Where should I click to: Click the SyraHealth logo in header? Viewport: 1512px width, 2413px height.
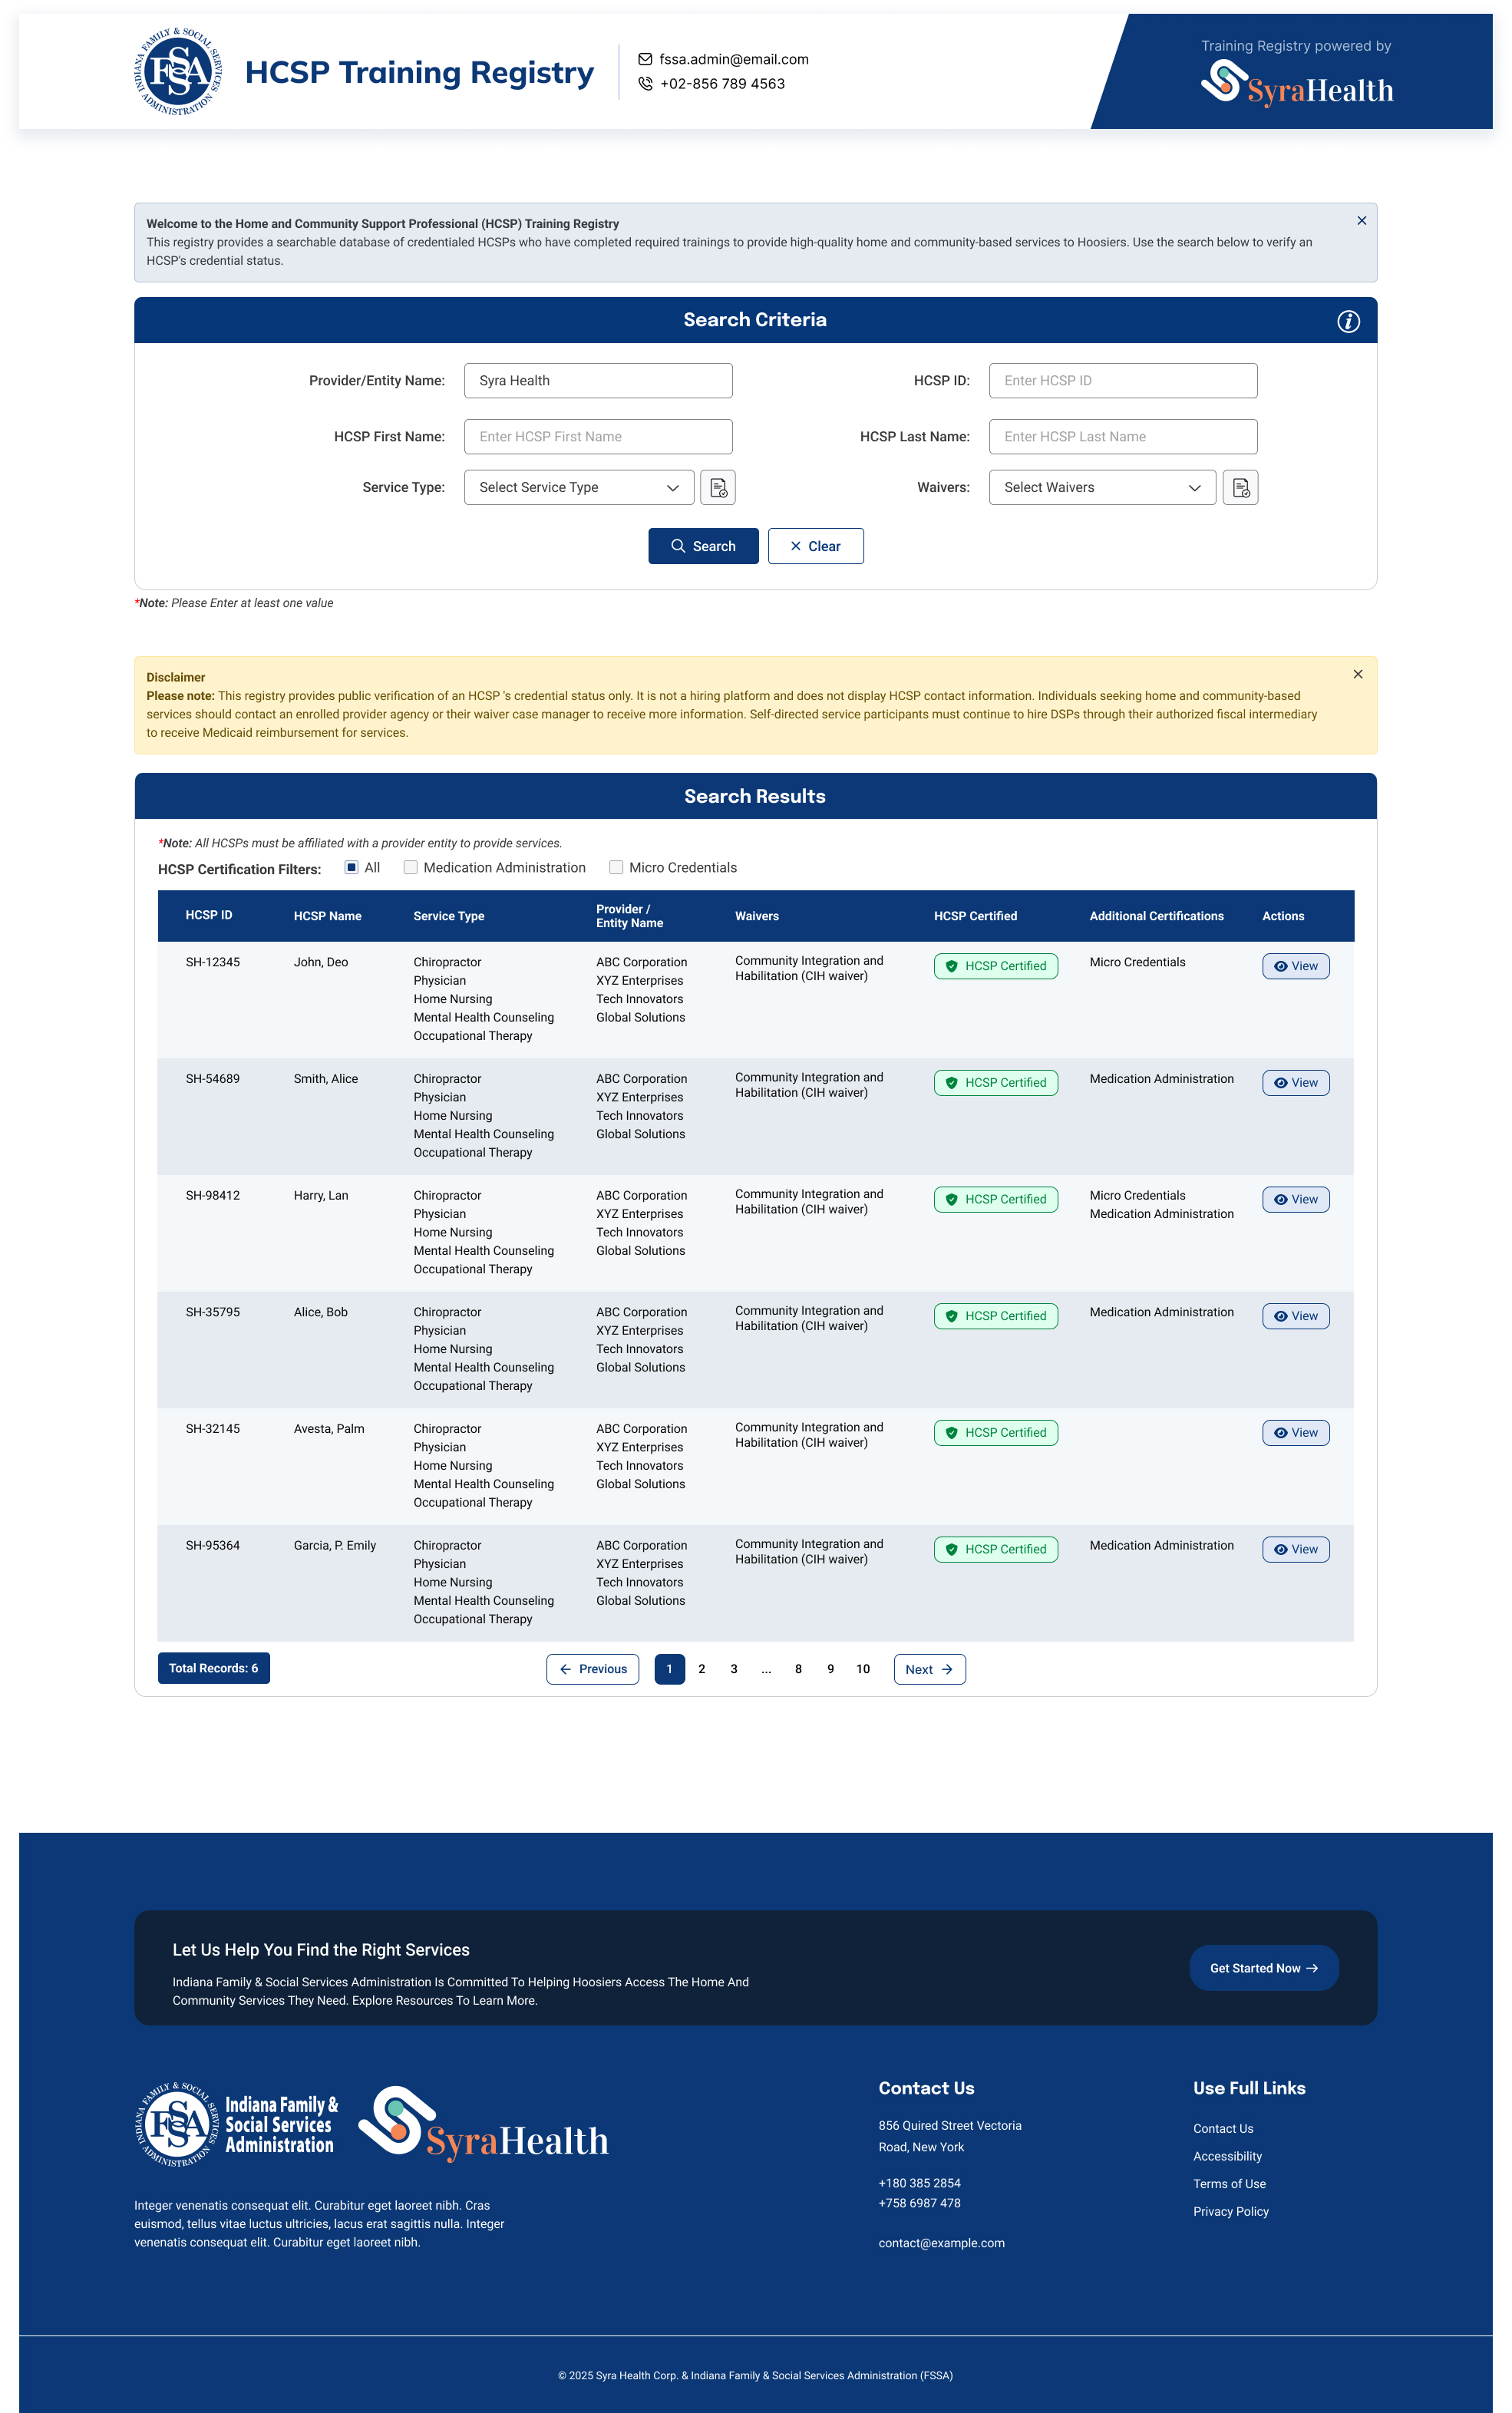[x=1297, y=83]
